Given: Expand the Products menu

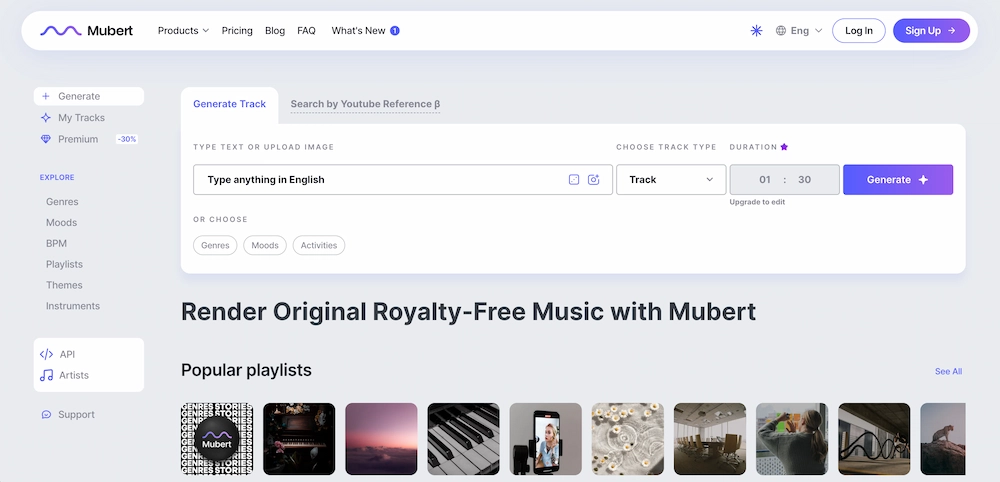Looking at the screenshot, I should coord(183,31).
